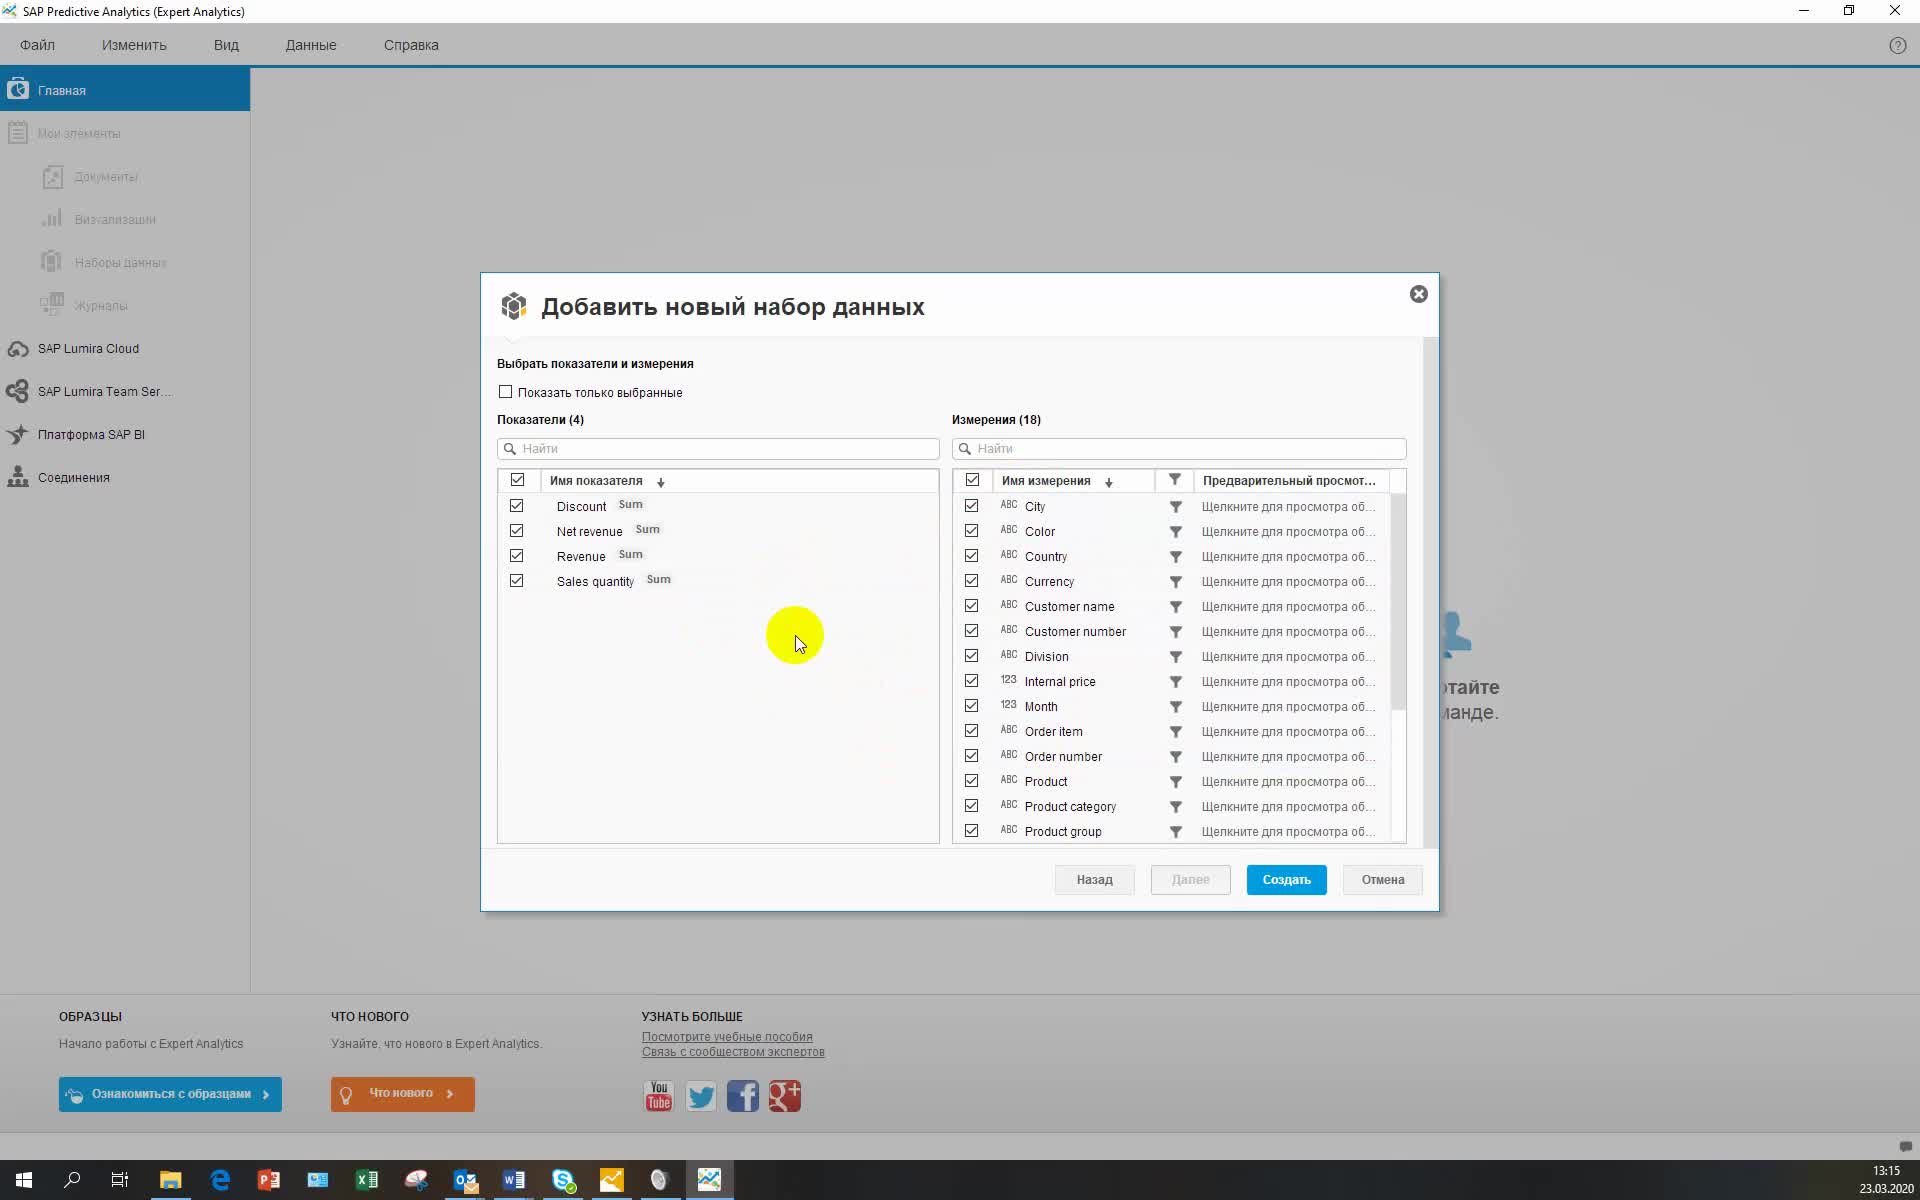Select Главная in the sidebar
Image resolution: width=1920 pixels, height=1200 pixels.
(x=125, y=90)
